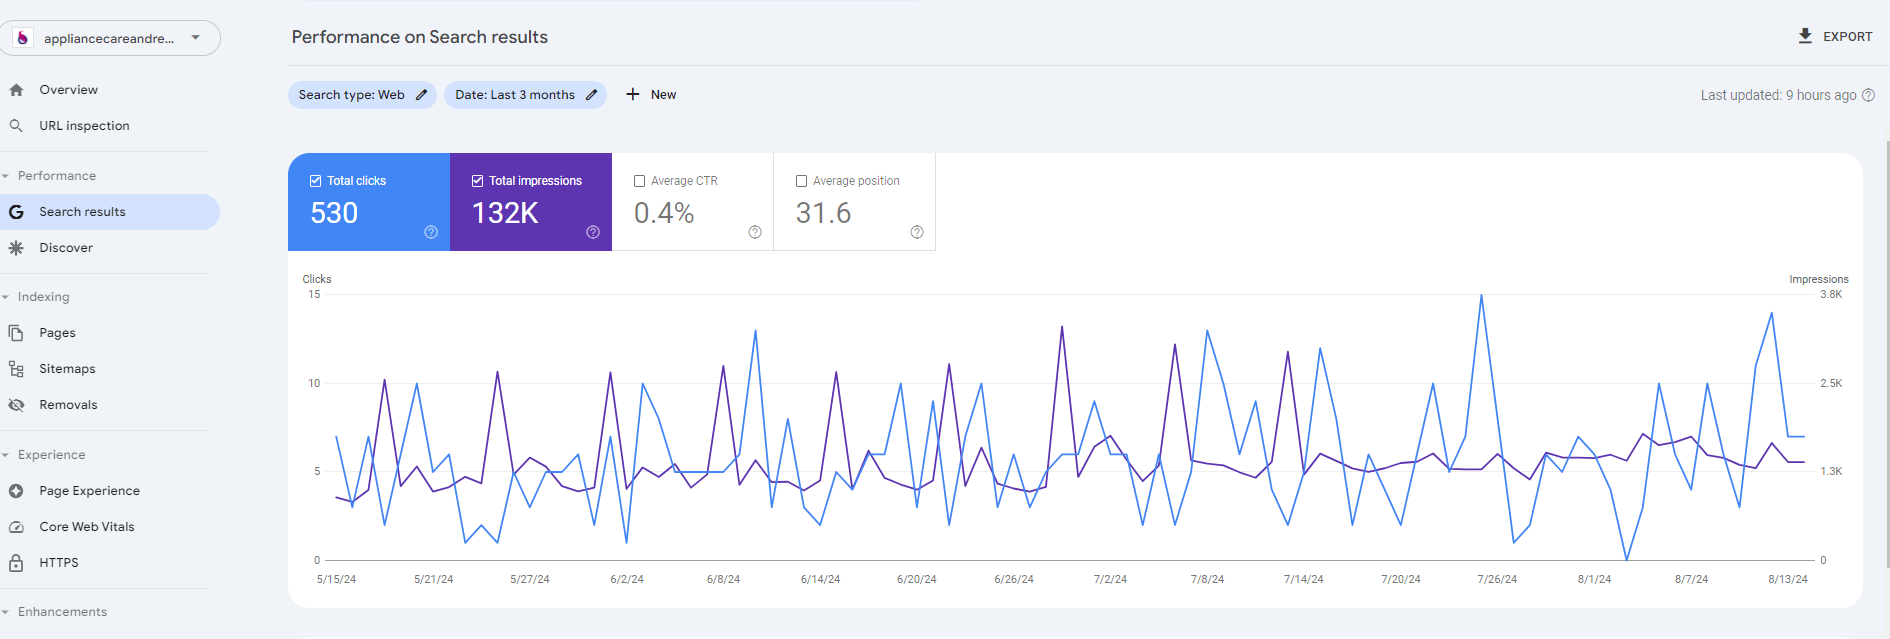Click the URL inspection magnifier icon

(x=16, y=126)
